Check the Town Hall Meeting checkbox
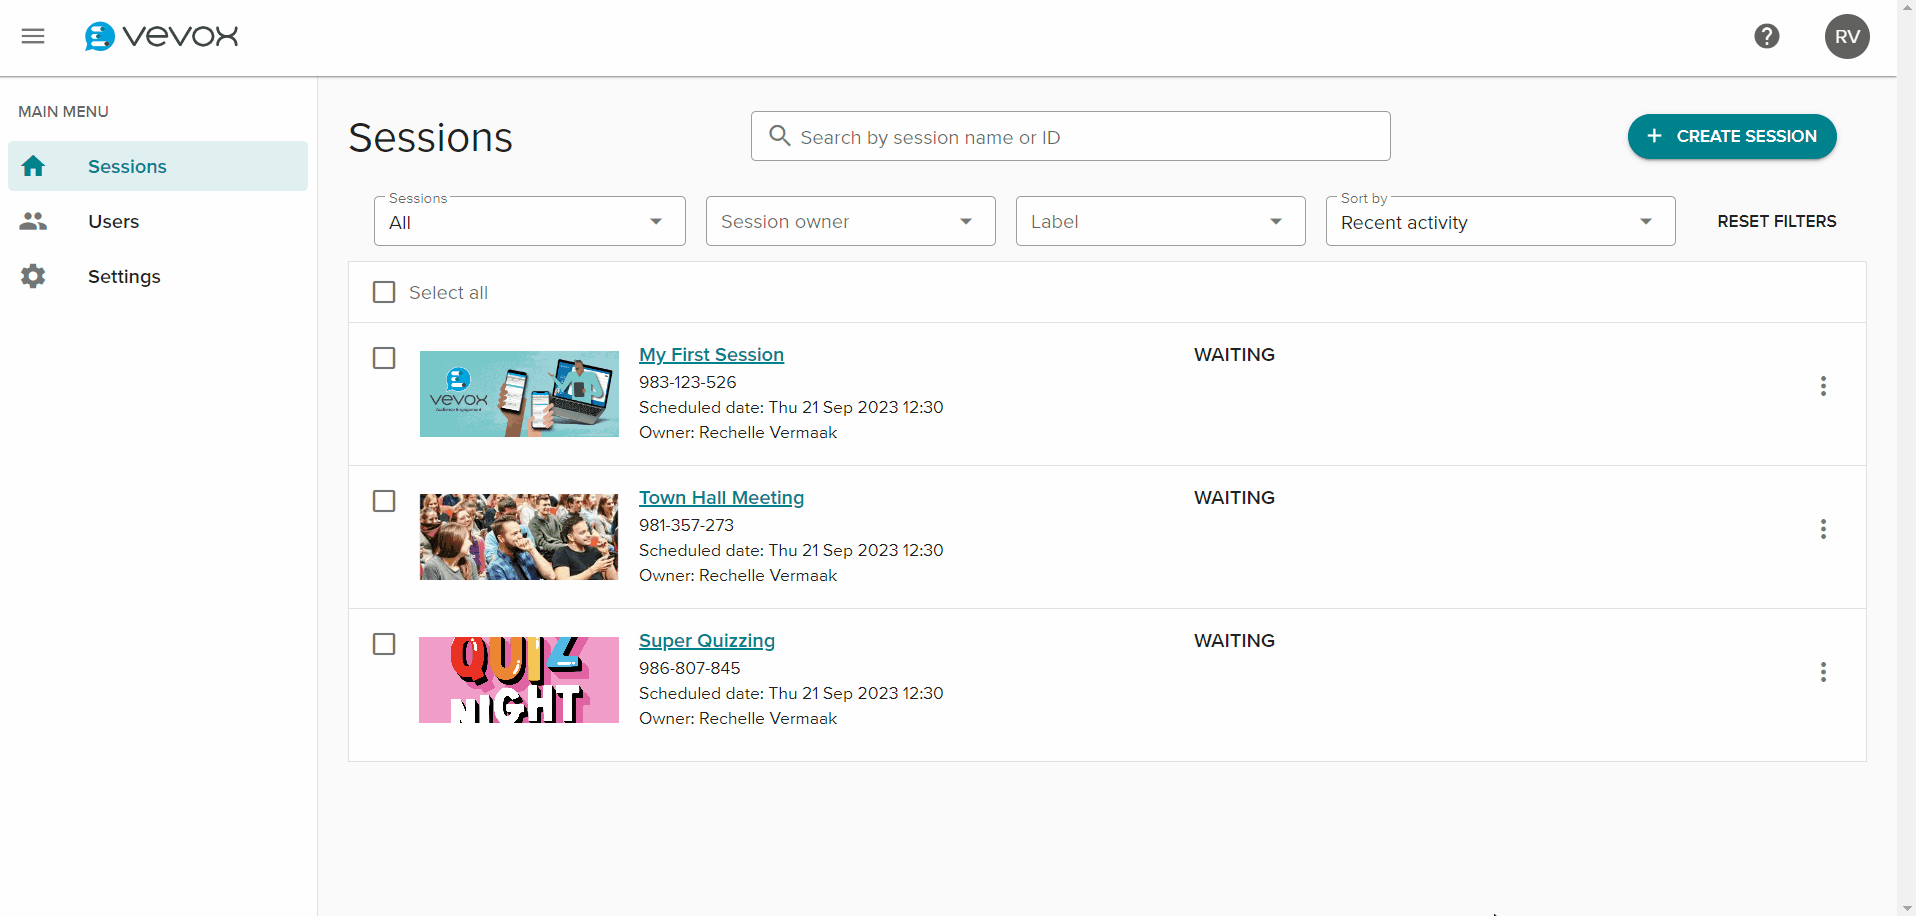This screenshot has width=1916, height=916. pos(384,501)
